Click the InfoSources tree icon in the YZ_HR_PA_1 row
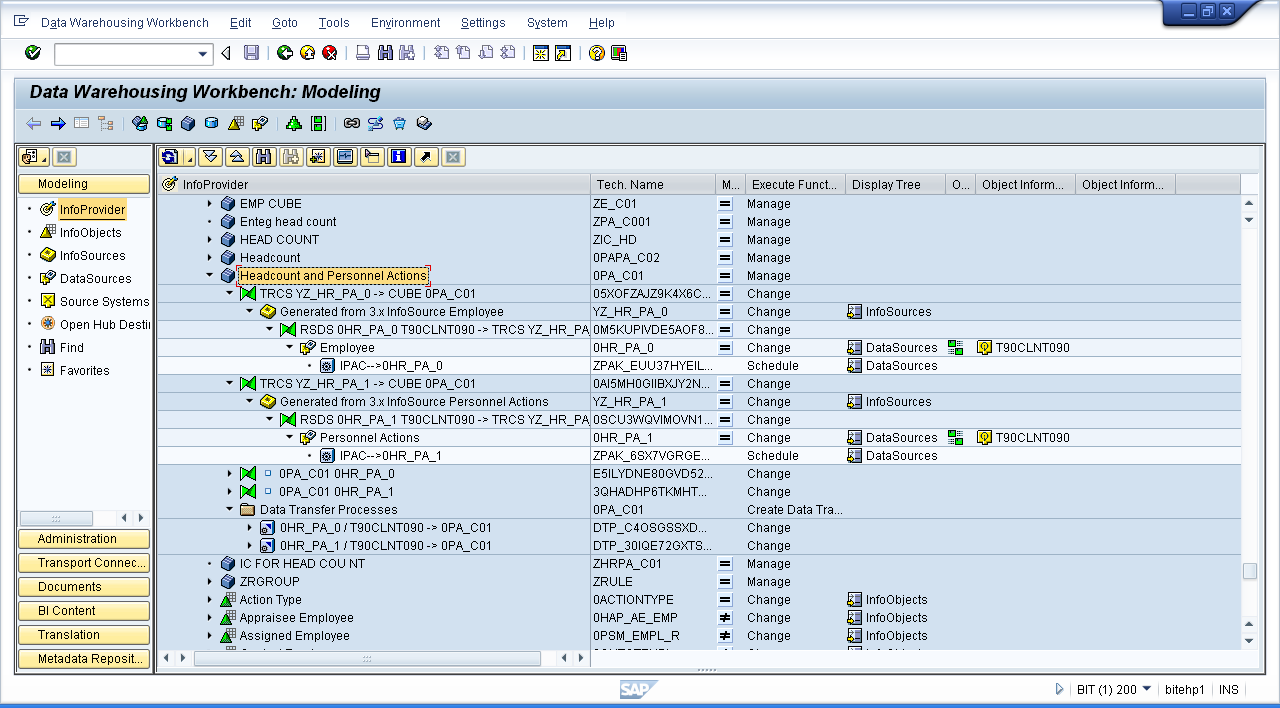The height and width of the screenshot is (708, 1280). (854, 401)
